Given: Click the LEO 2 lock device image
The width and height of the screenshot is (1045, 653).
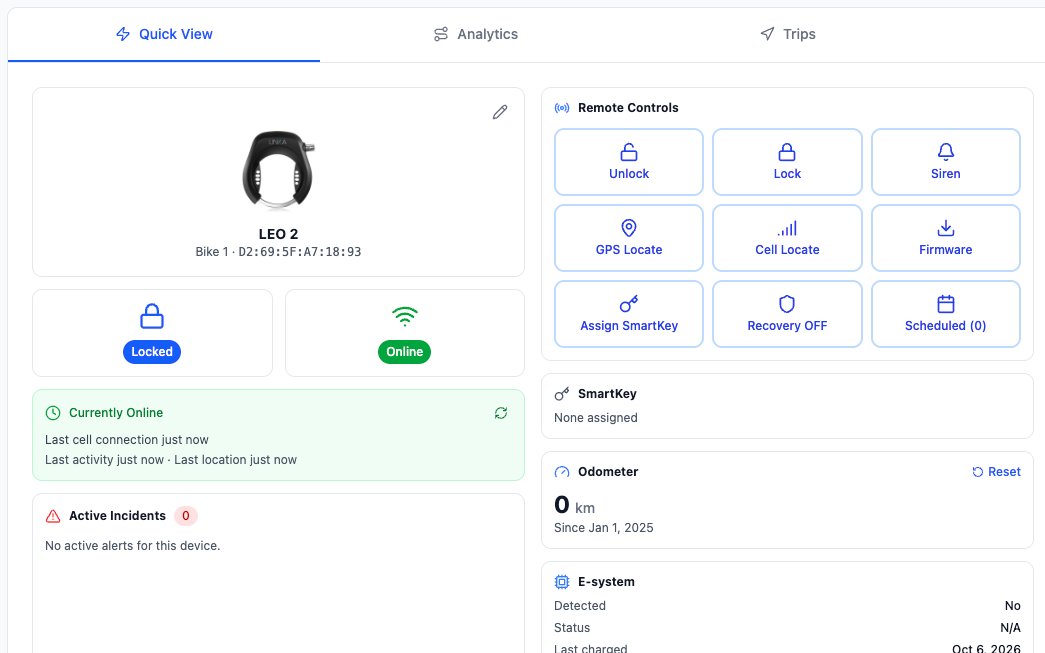Looking at the screenshot, I should click(x=278, y=170).
